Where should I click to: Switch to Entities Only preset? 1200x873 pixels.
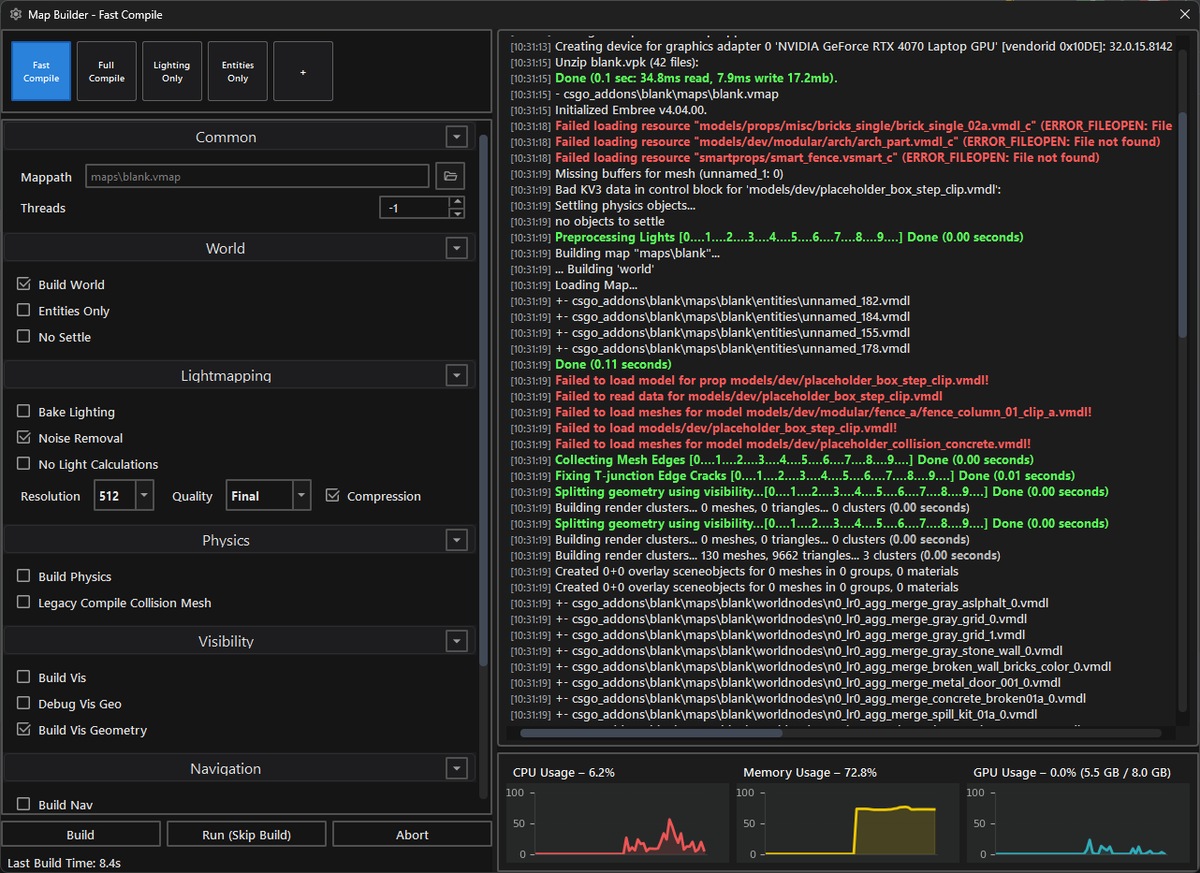(x=238, y=71)
